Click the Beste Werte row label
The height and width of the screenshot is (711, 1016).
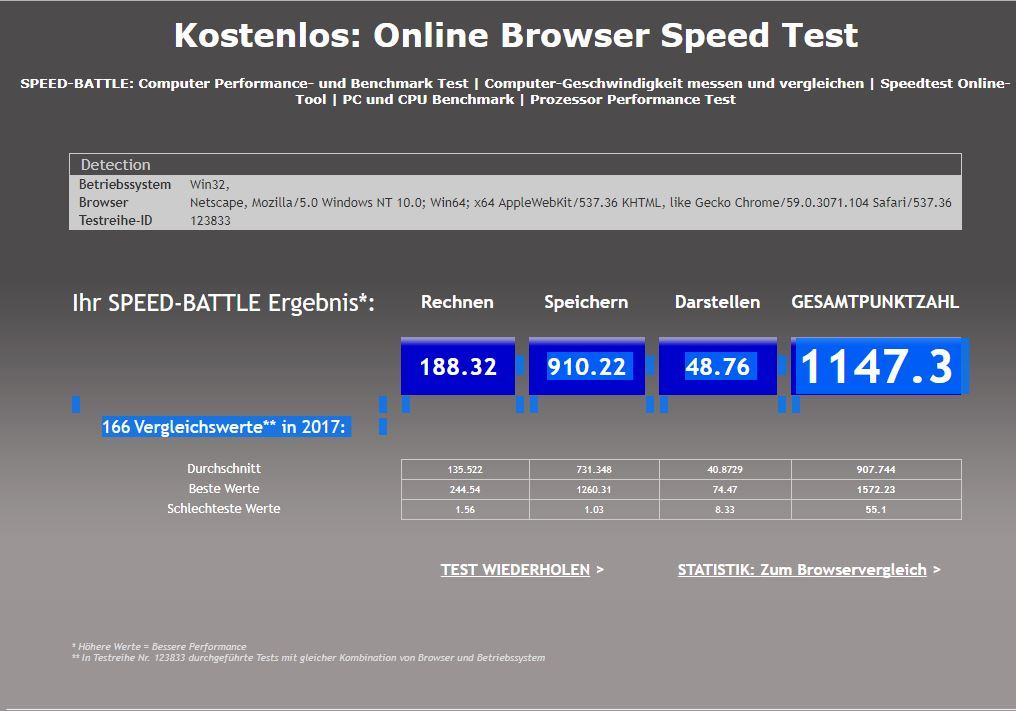(224, 488)
